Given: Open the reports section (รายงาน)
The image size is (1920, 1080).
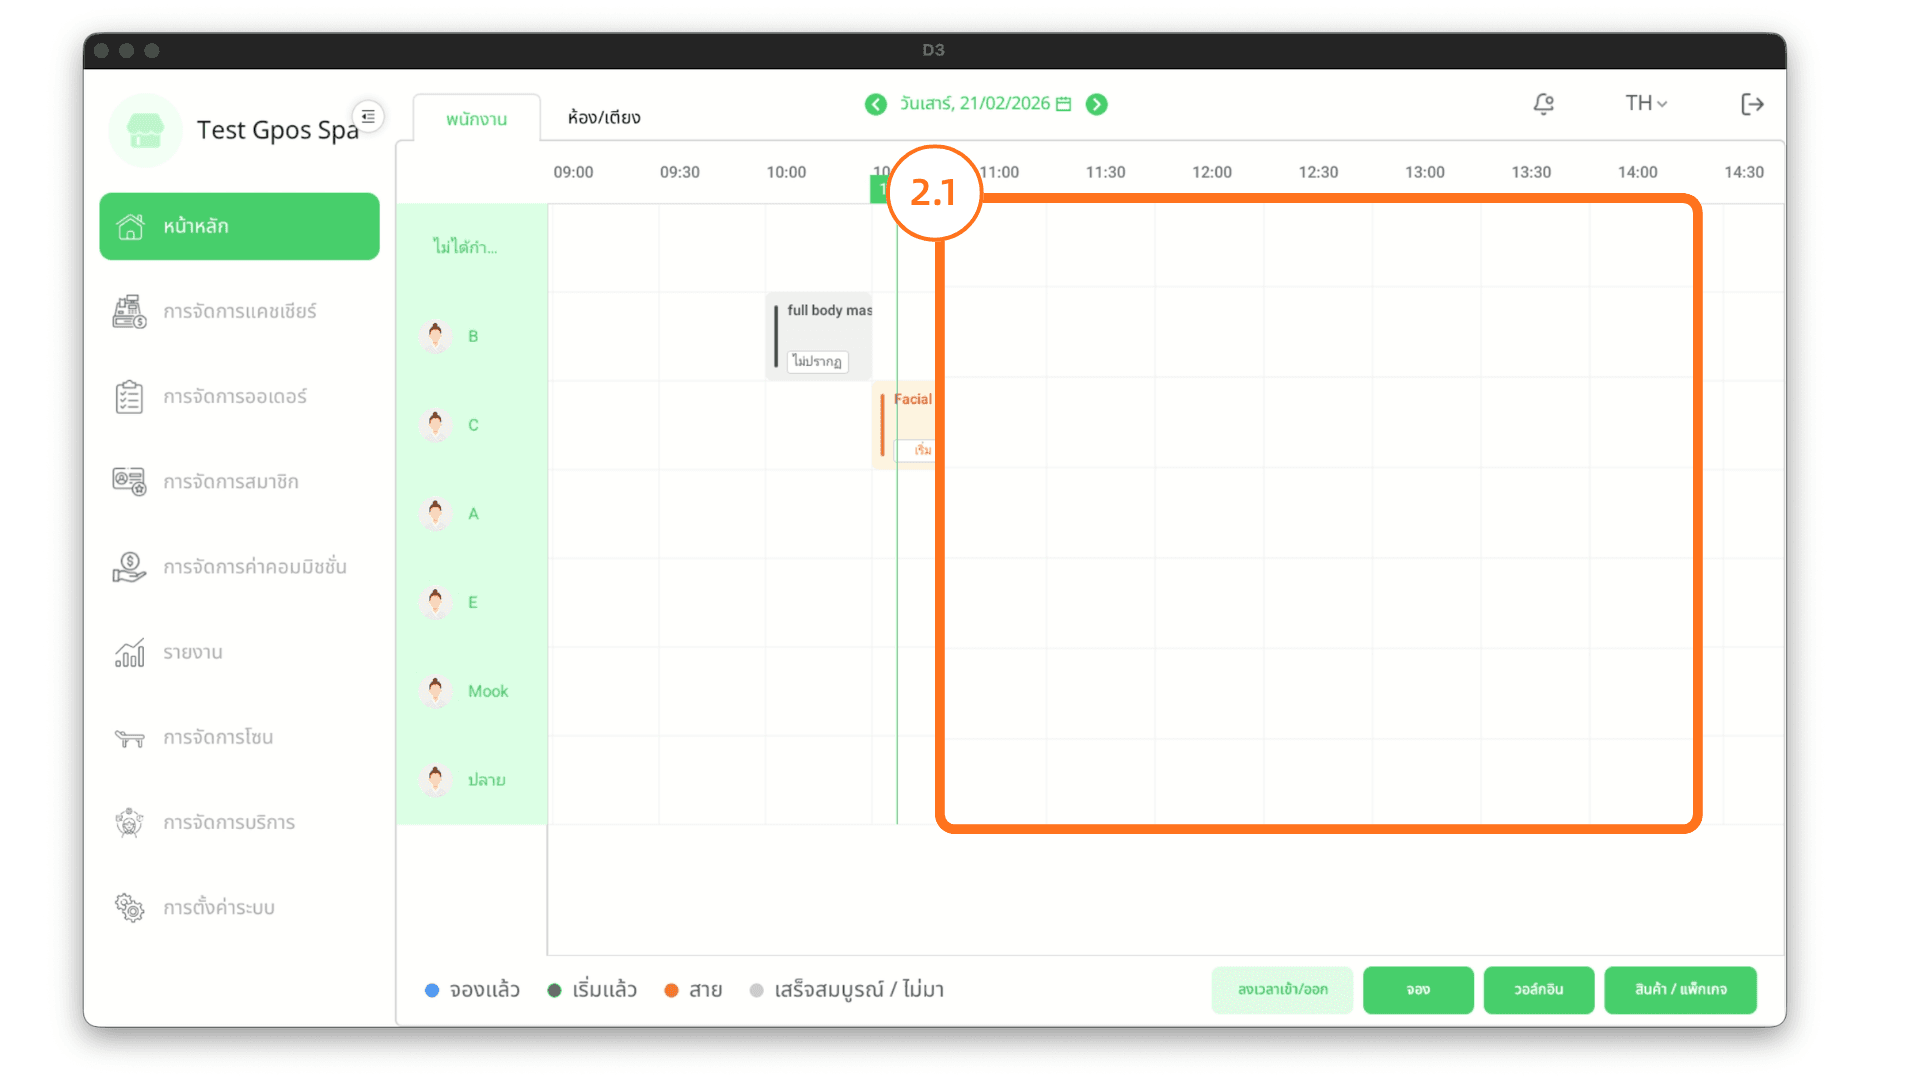Looking at the screenshot, I should pyautogui.click(x=192, y=653).
